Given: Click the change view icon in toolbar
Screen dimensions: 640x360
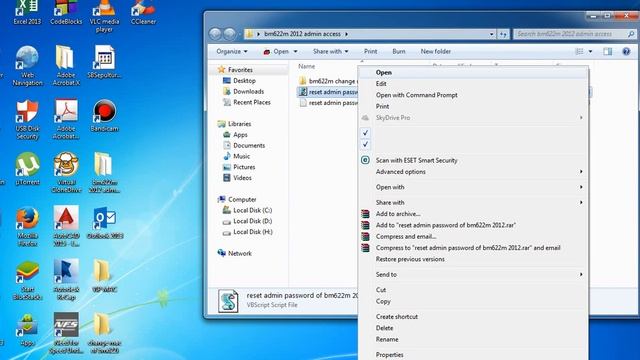Looking at the screenshot, I should tap(579, 51).
